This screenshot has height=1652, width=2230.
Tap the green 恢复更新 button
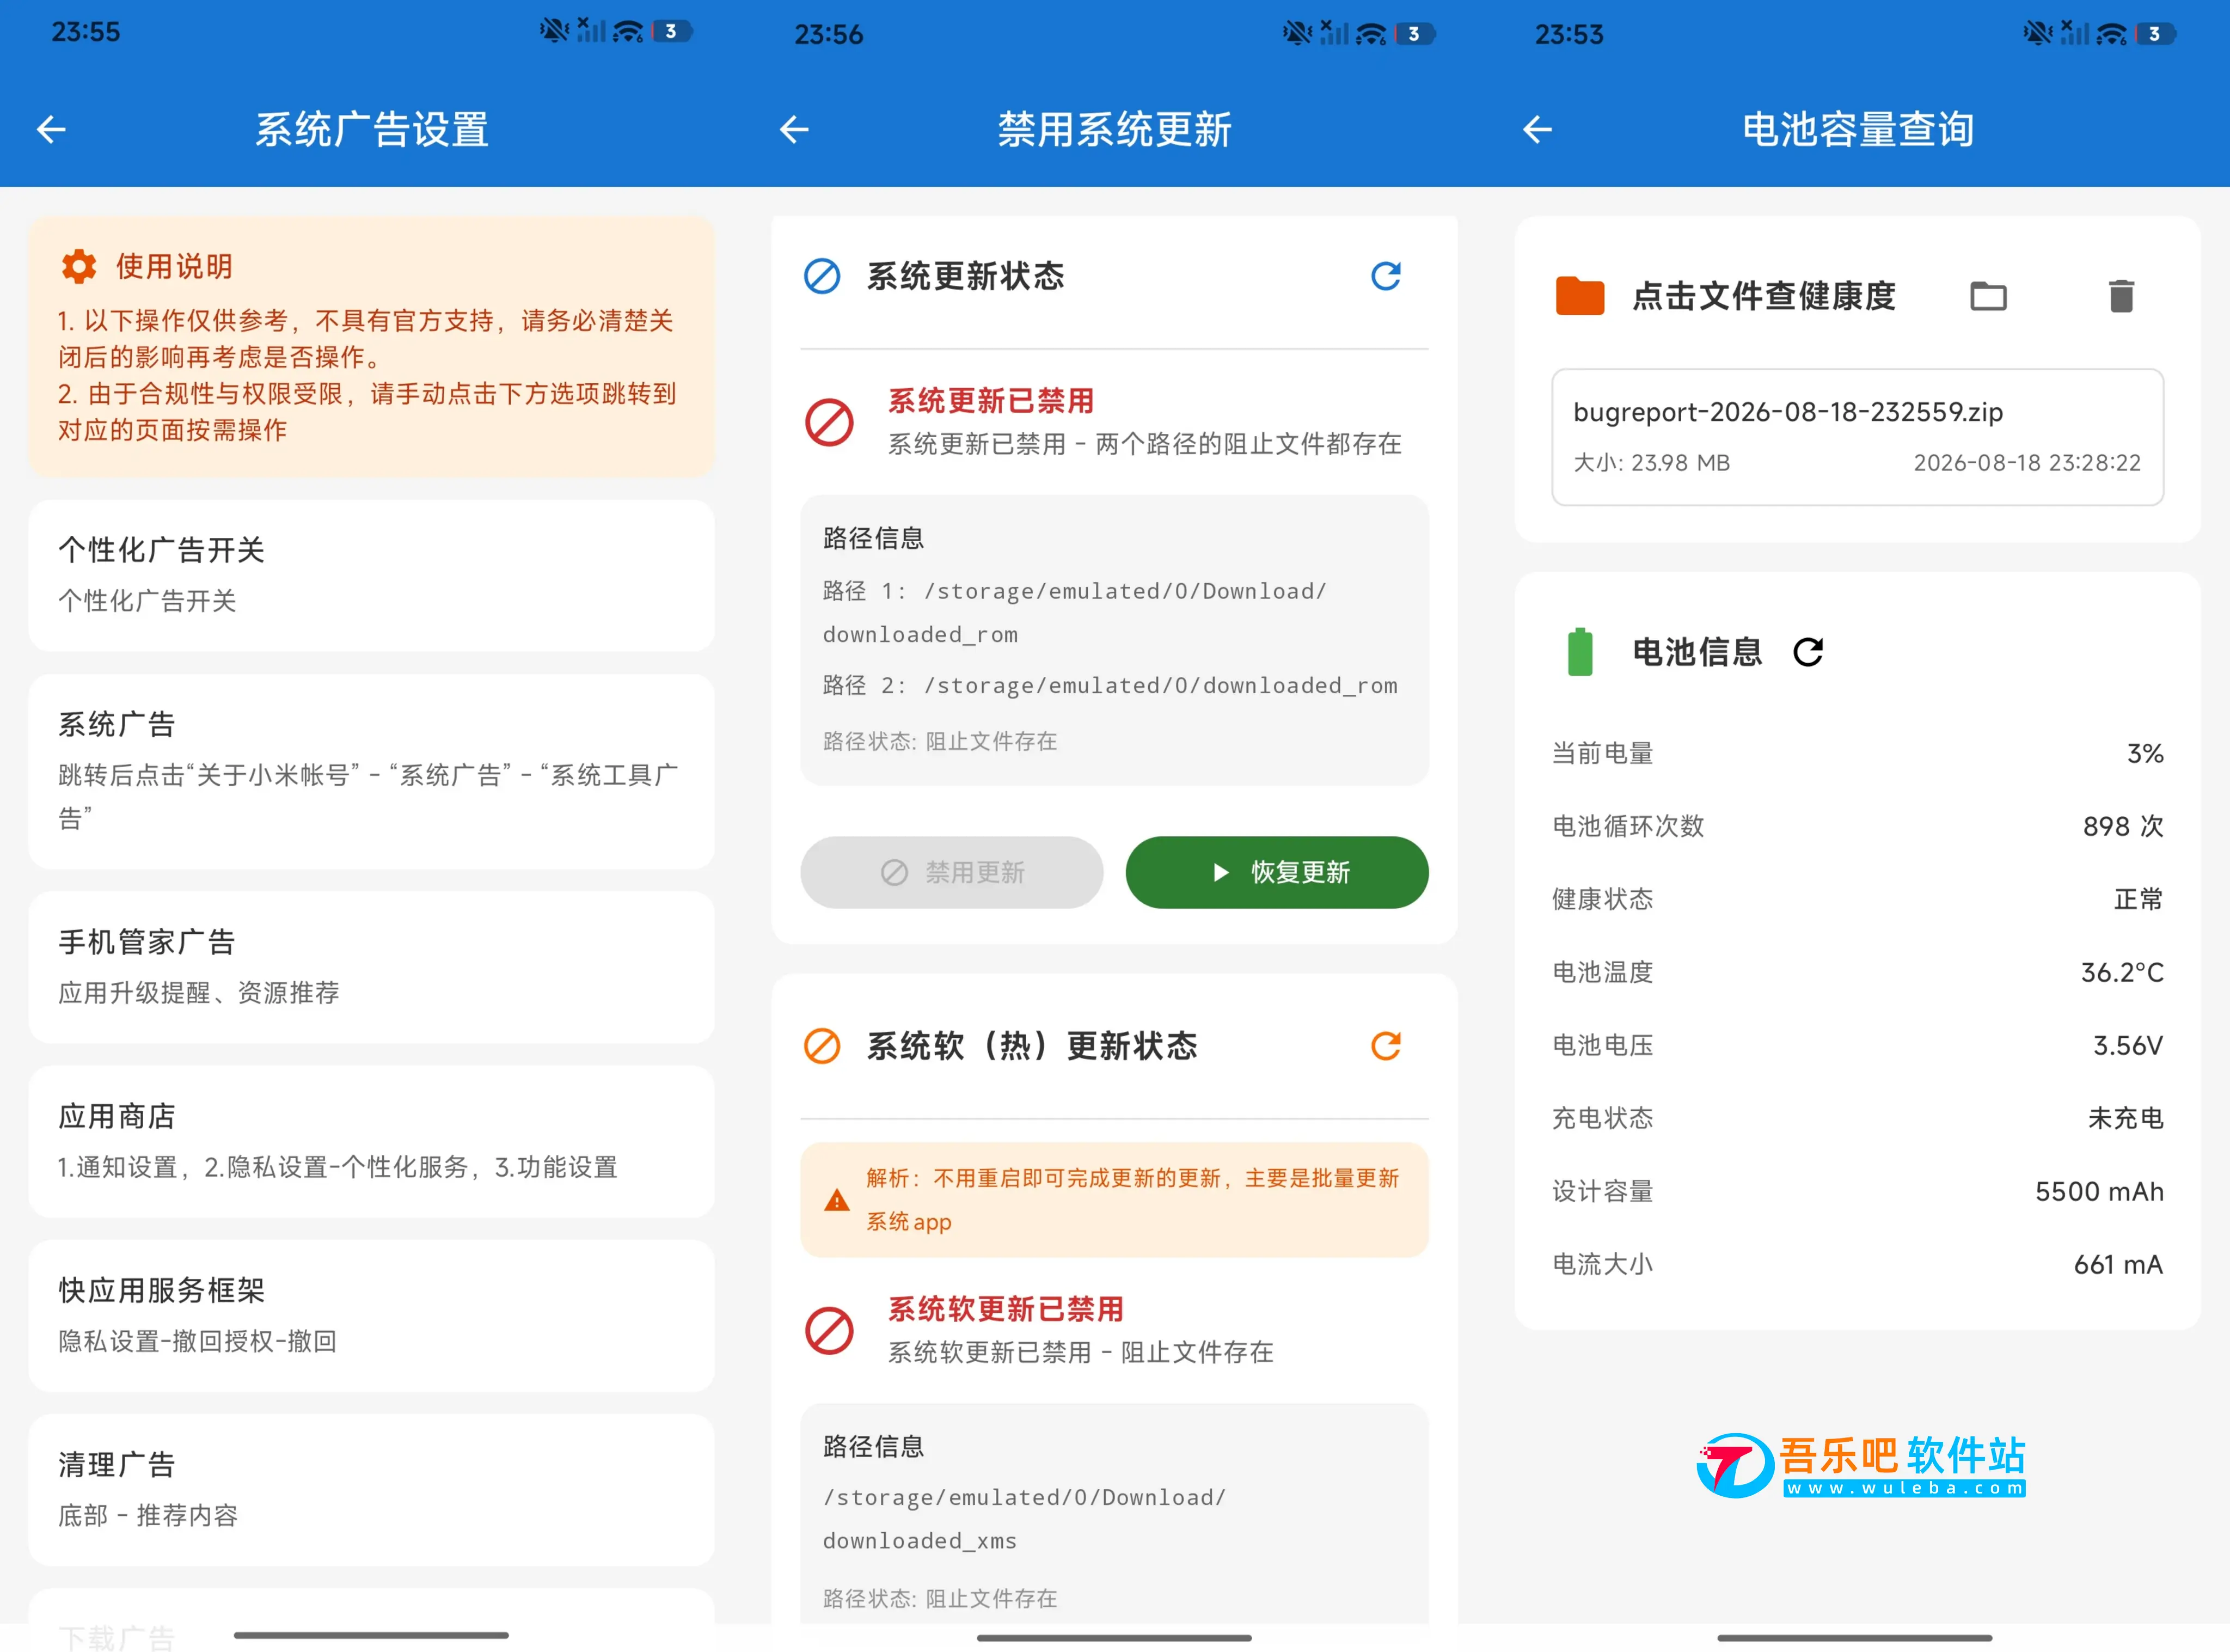[1277, 872]
